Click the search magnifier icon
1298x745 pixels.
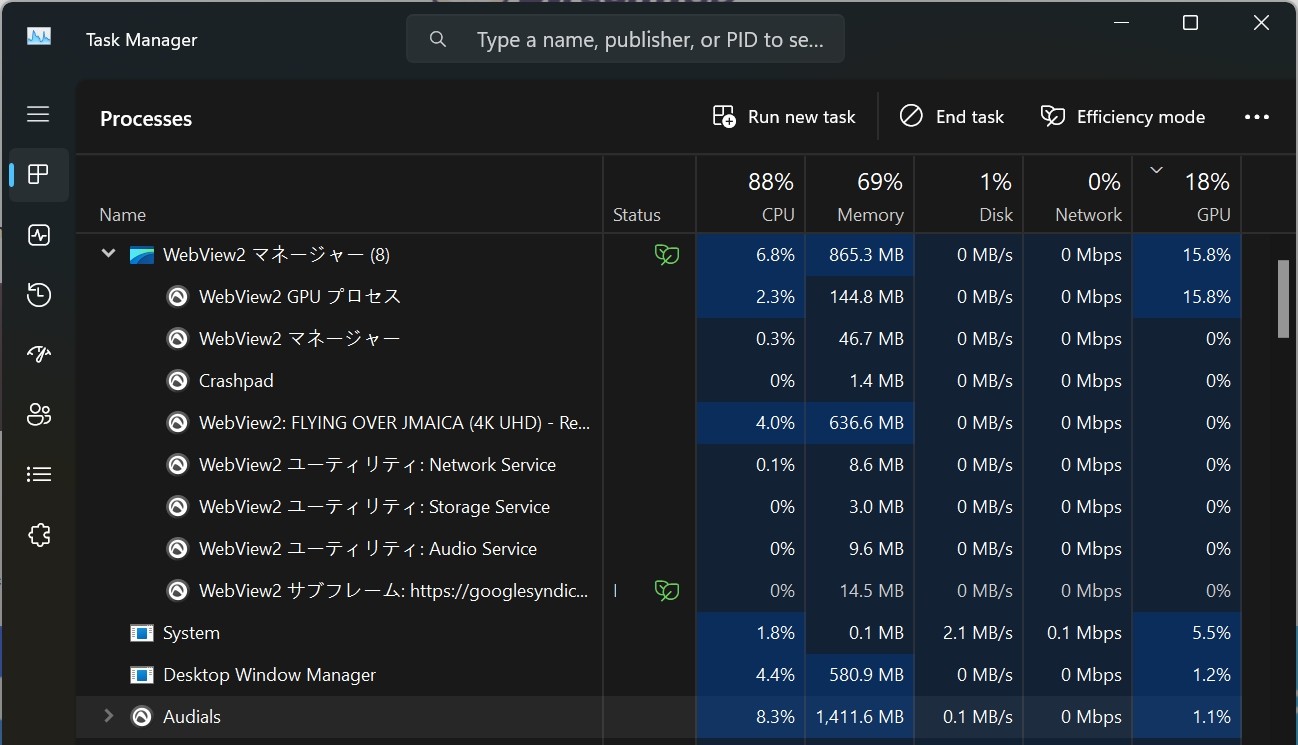437,39
